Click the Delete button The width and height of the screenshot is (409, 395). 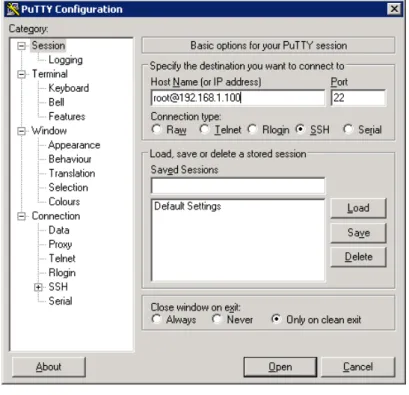[x=358, y=257]
